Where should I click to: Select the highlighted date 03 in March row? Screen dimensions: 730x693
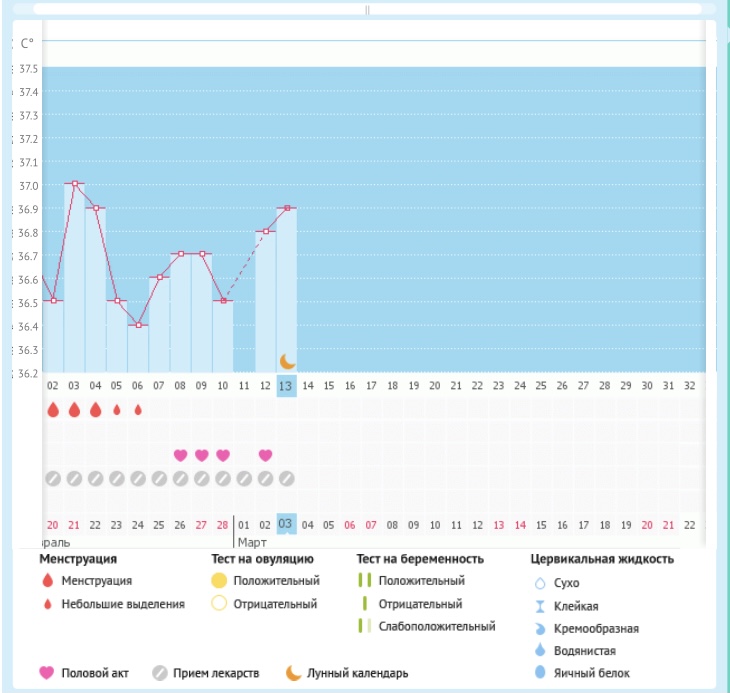tap(287, 525)
